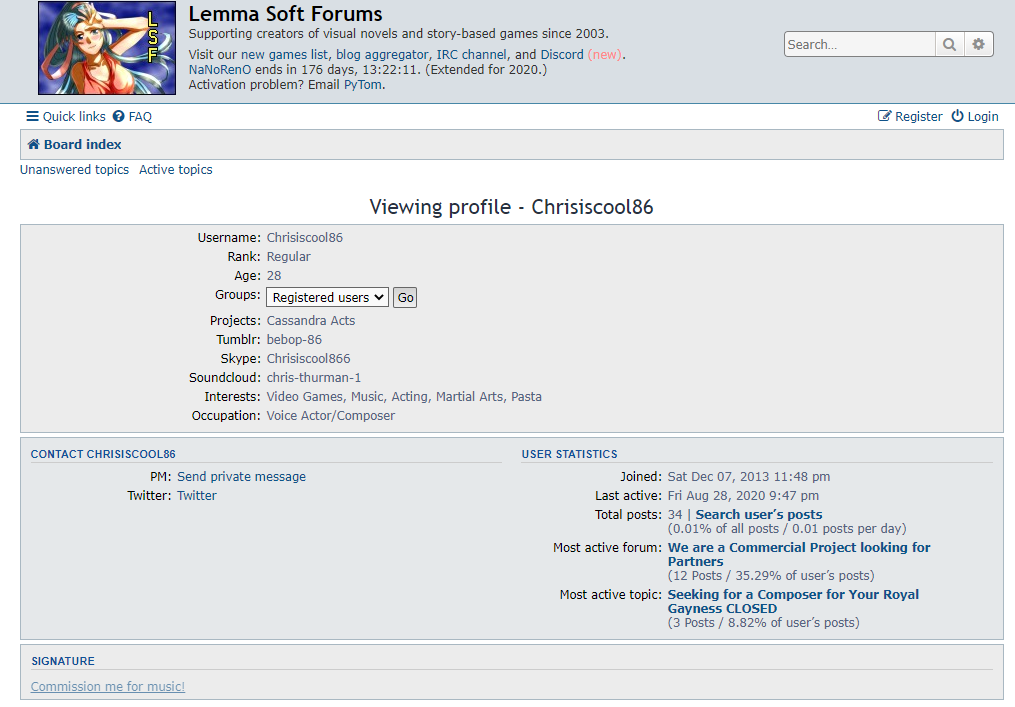The height and width of the screenshot is (707, 1015).
Task: Click the Register pencil icon
Action: click(884, 116)
